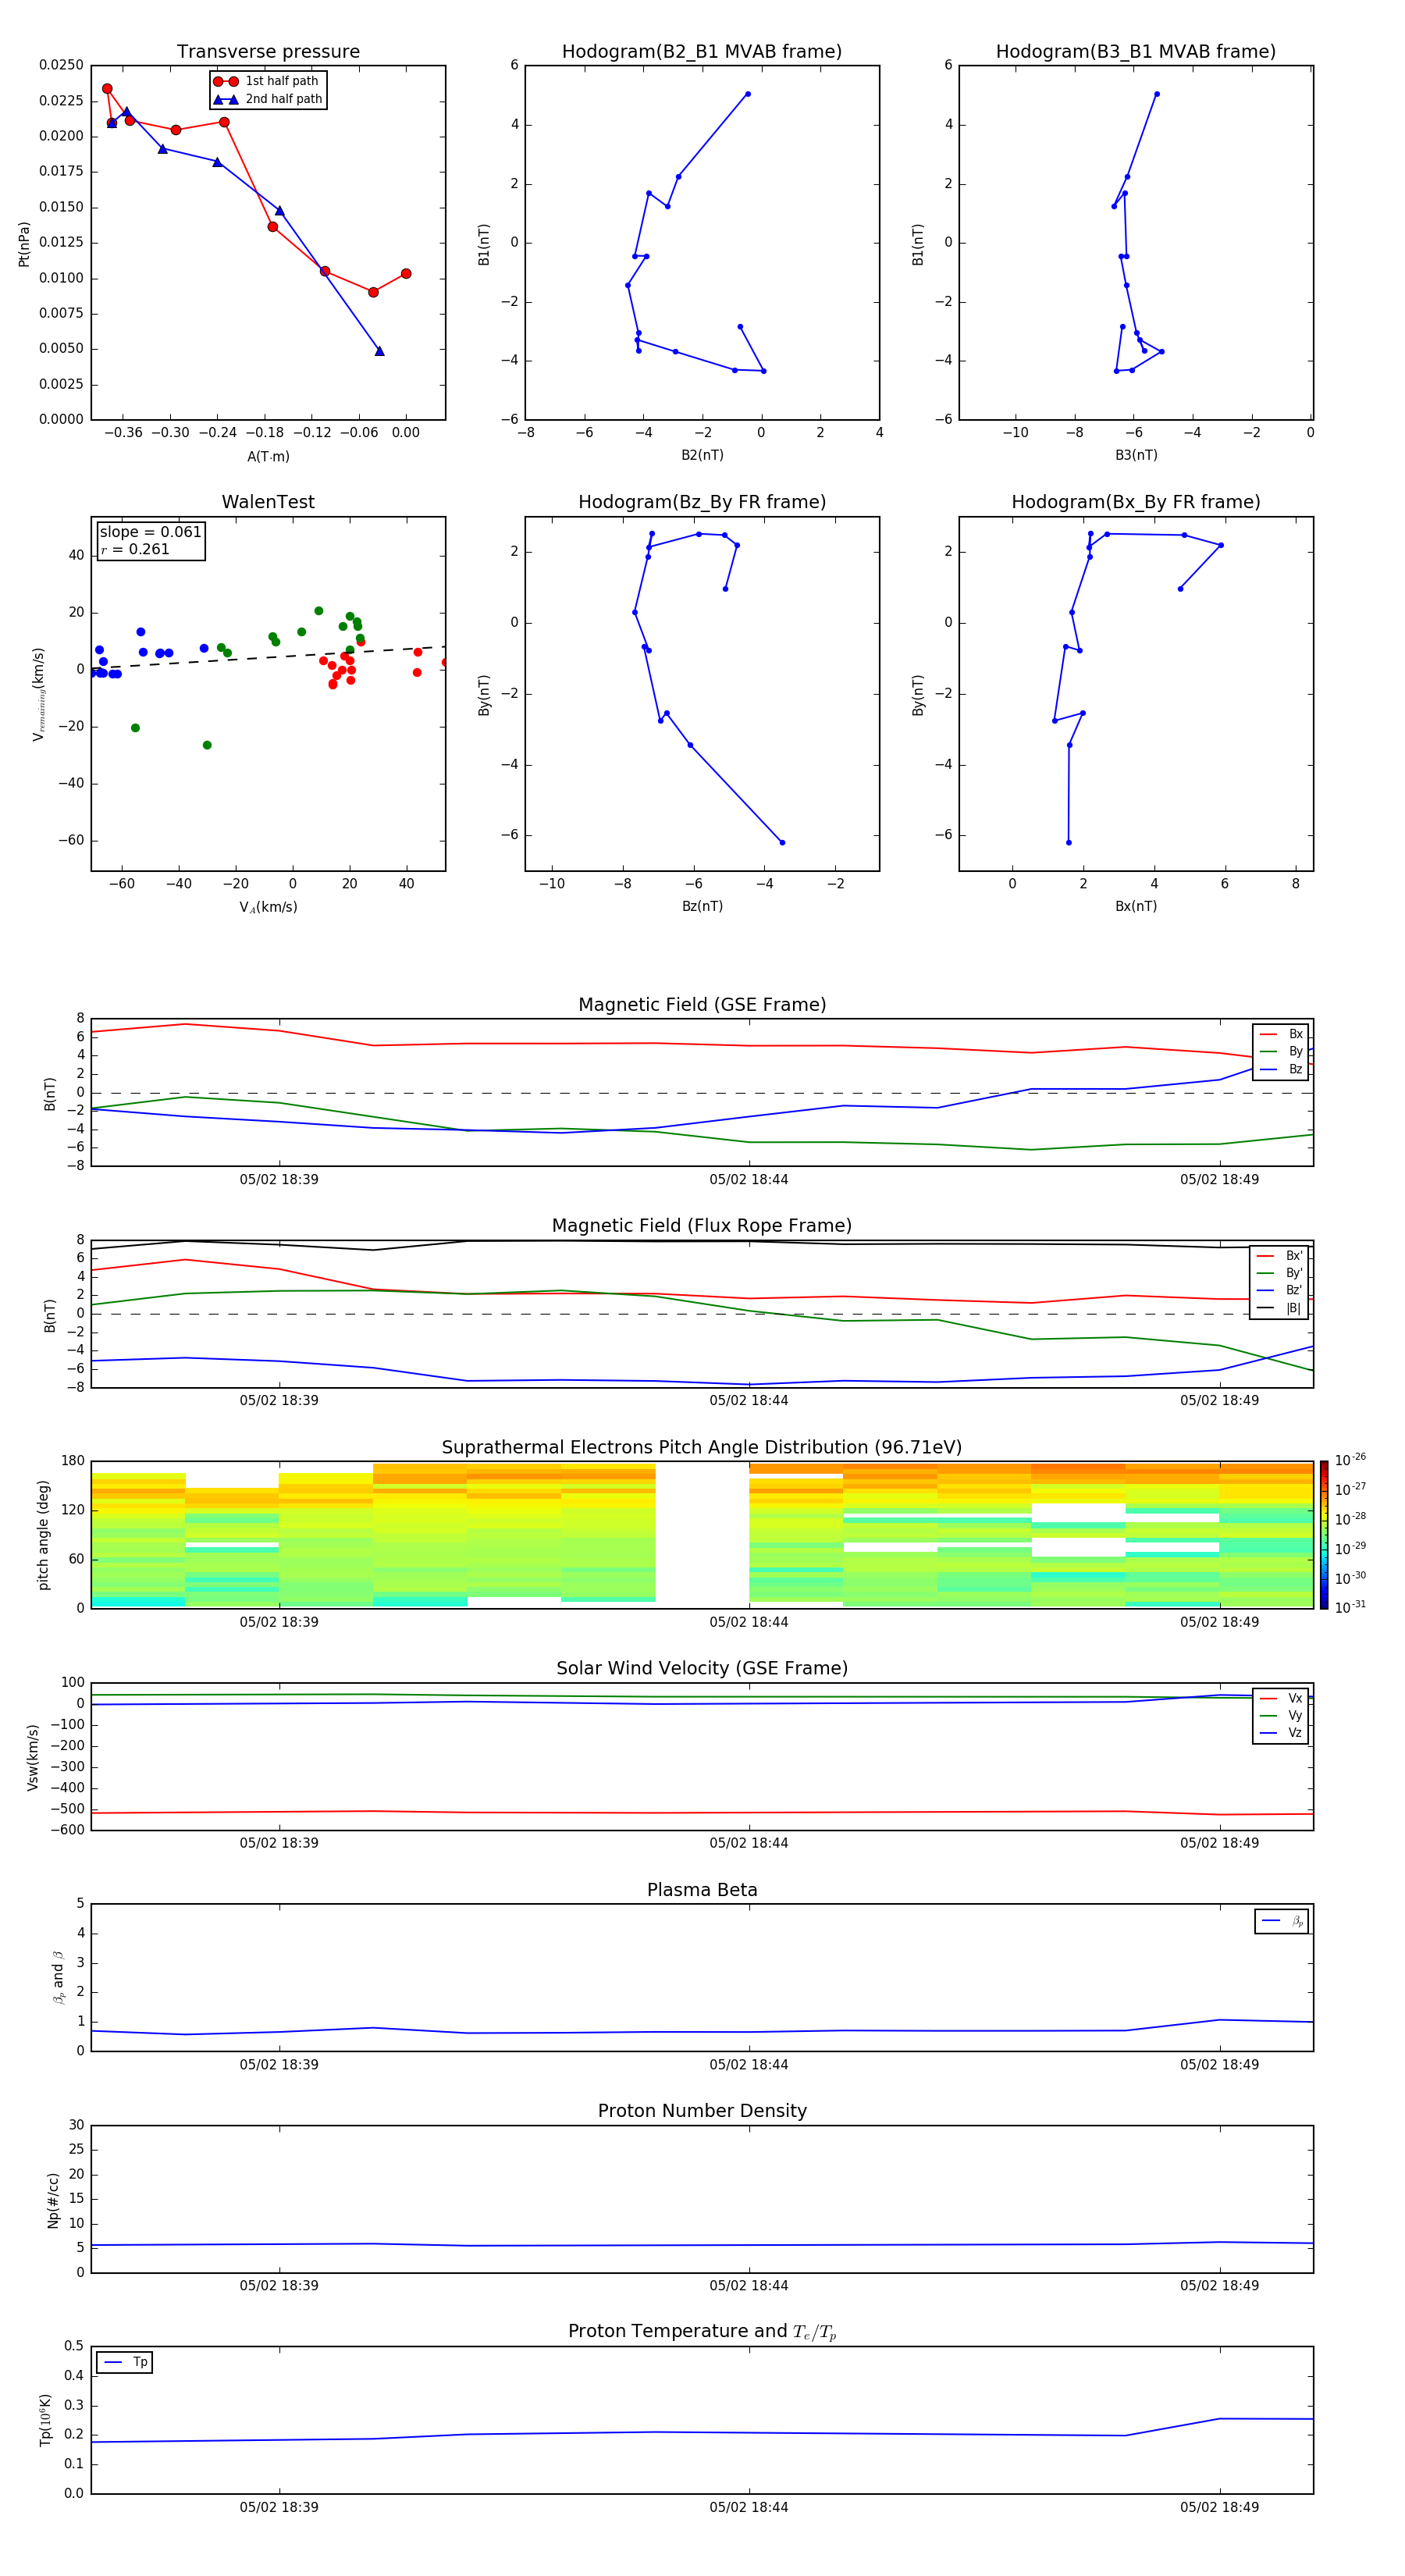Click the 'B3(nT)' x-axis label
1405x2576 pixels.
click(1136, 455)
